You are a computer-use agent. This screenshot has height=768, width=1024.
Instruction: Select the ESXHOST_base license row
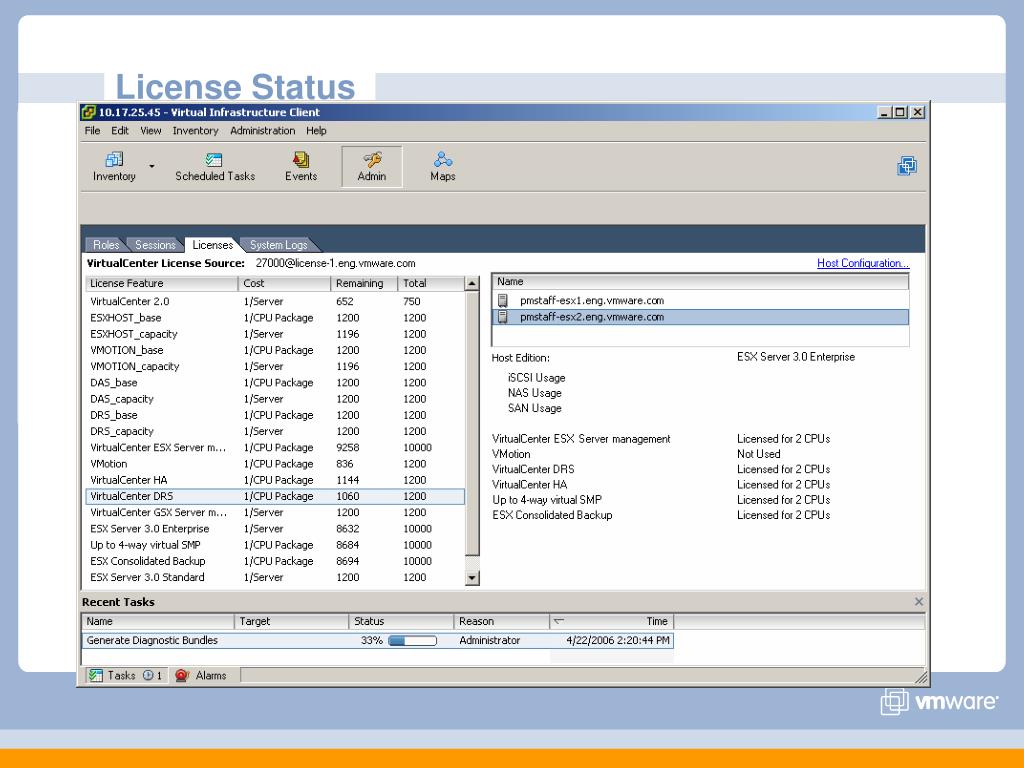(275, 317)
